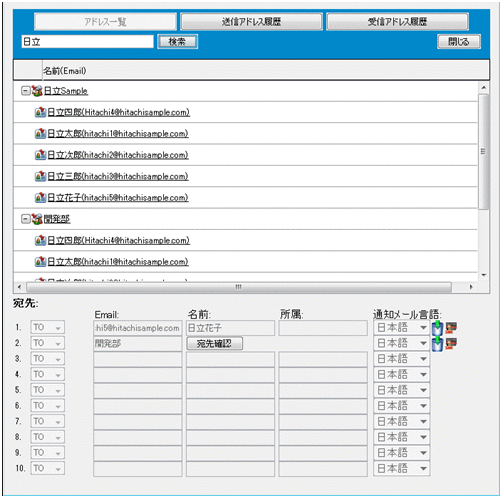Click the group icon beside 開発部
Screen dimensions: 504x500
pyautogui.click(x=37, y=219)
